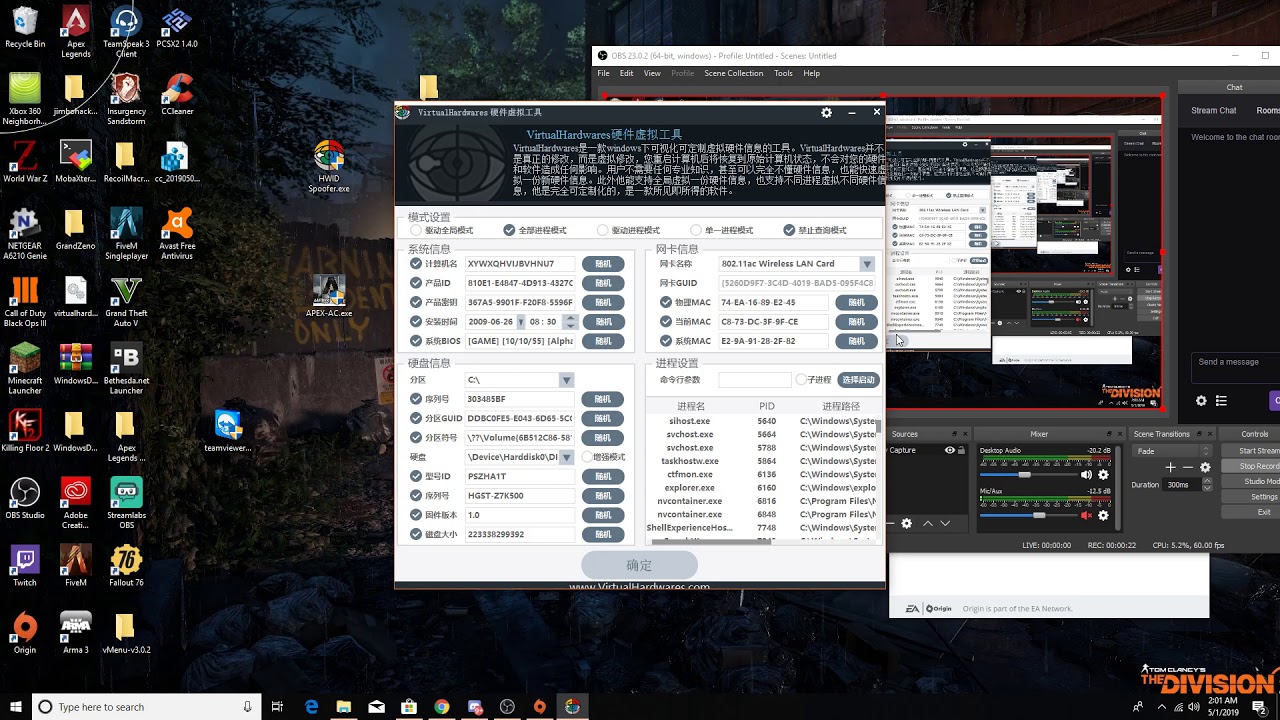The image size is (1280, 720).
Task: Toggle the 物理MAC checkbox
Action: 666,302
